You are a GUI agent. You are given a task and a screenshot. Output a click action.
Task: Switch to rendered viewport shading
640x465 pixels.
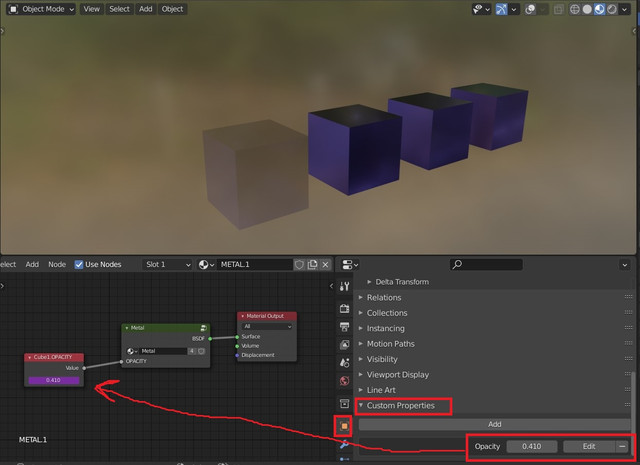(x=612, y=9)
